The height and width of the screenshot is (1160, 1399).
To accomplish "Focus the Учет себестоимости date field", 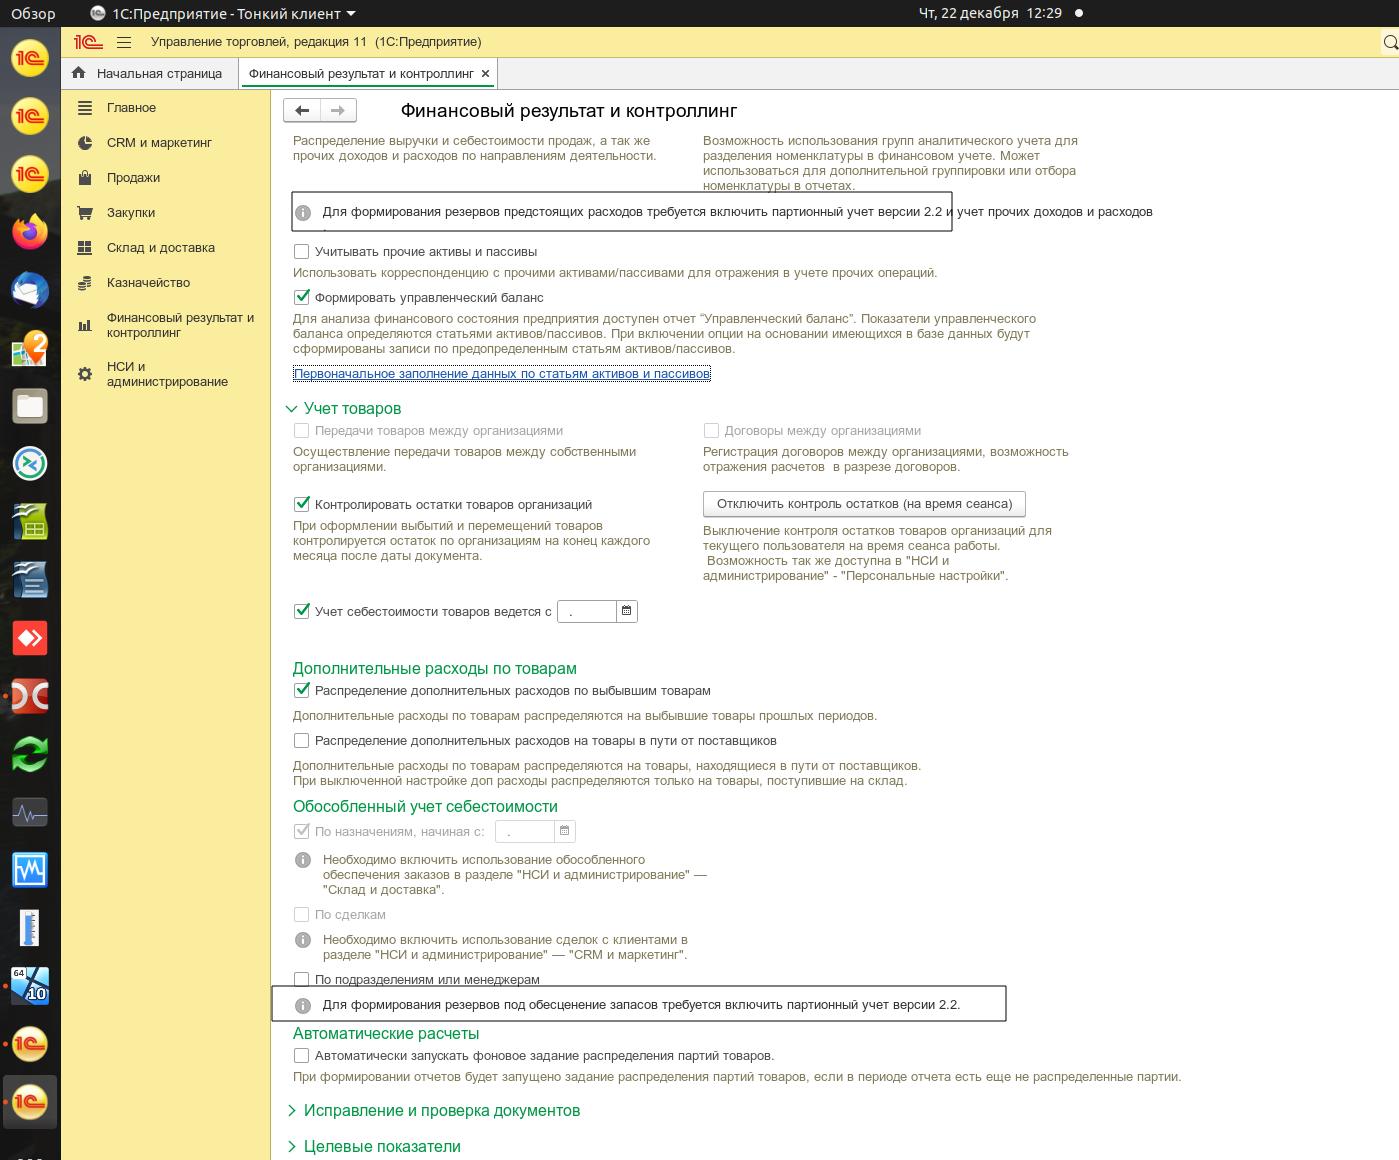I will coord(587,611).
